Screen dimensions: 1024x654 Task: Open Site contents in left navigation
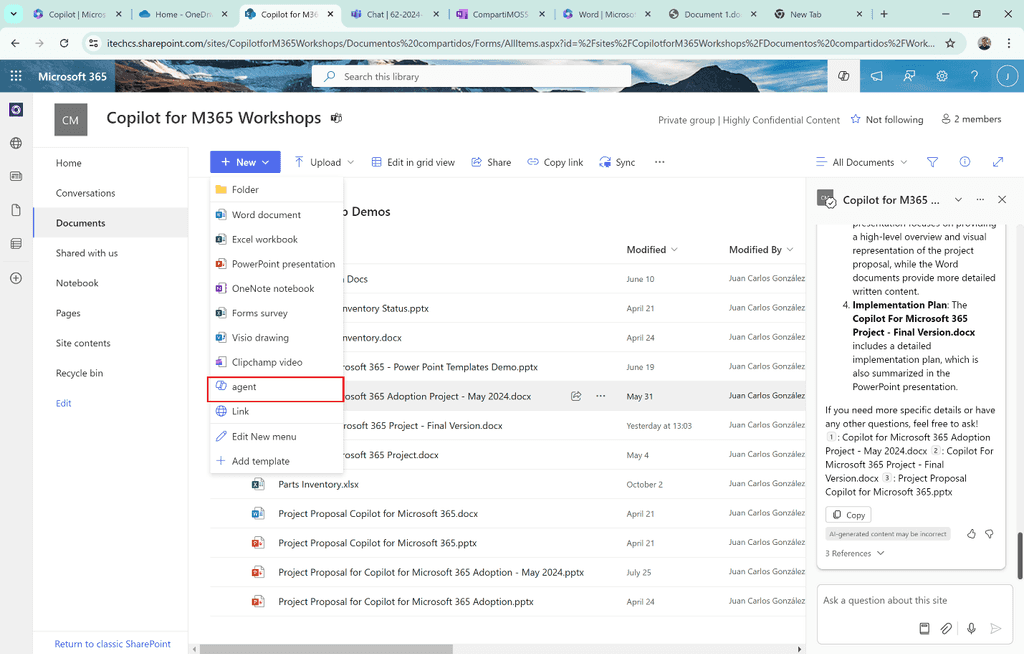point(83,343)
